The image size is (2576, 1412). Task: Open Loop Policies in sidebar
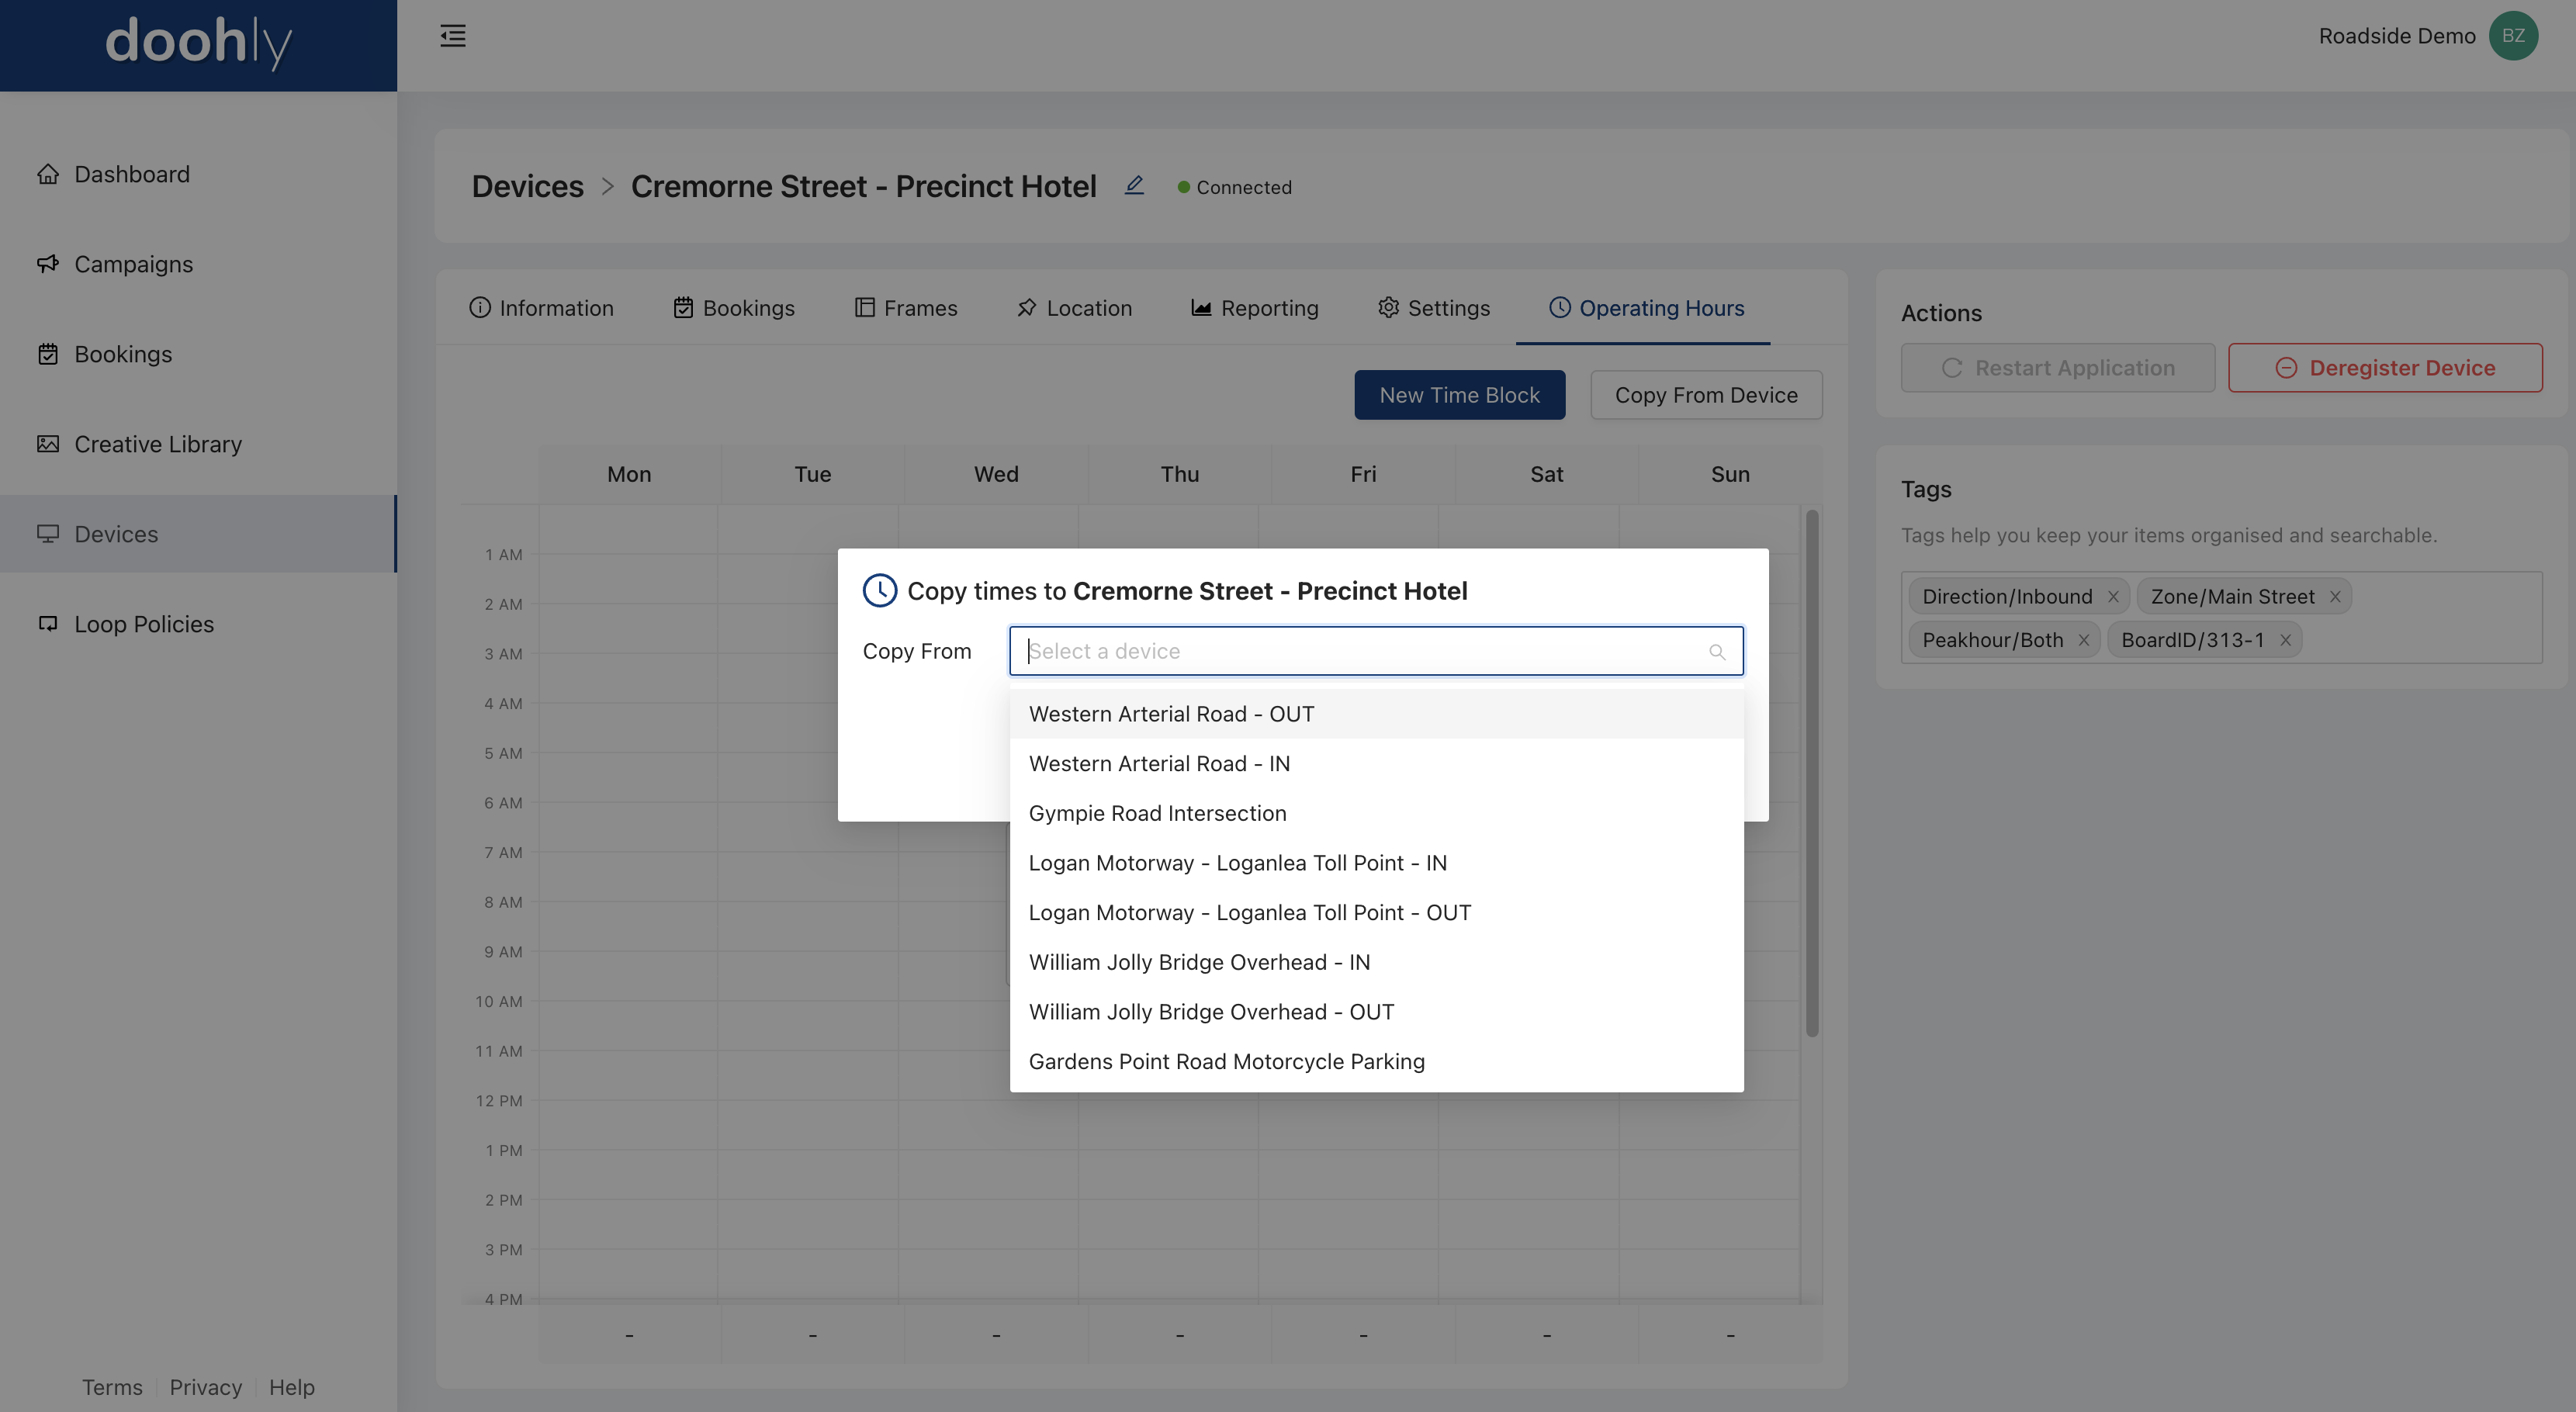click(x=144, y=624)
